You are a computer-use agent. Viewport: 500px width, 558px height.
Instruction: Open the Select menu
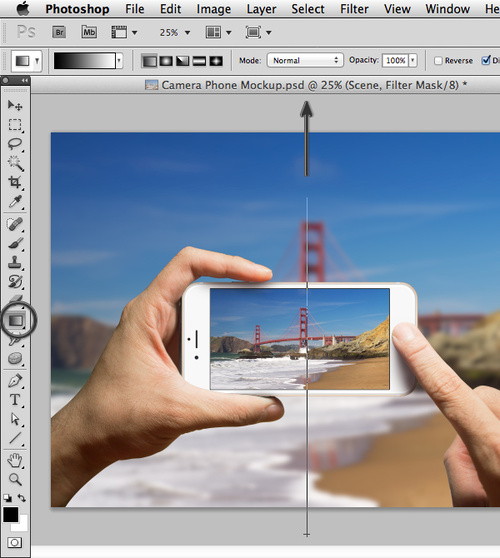point(307,9)
